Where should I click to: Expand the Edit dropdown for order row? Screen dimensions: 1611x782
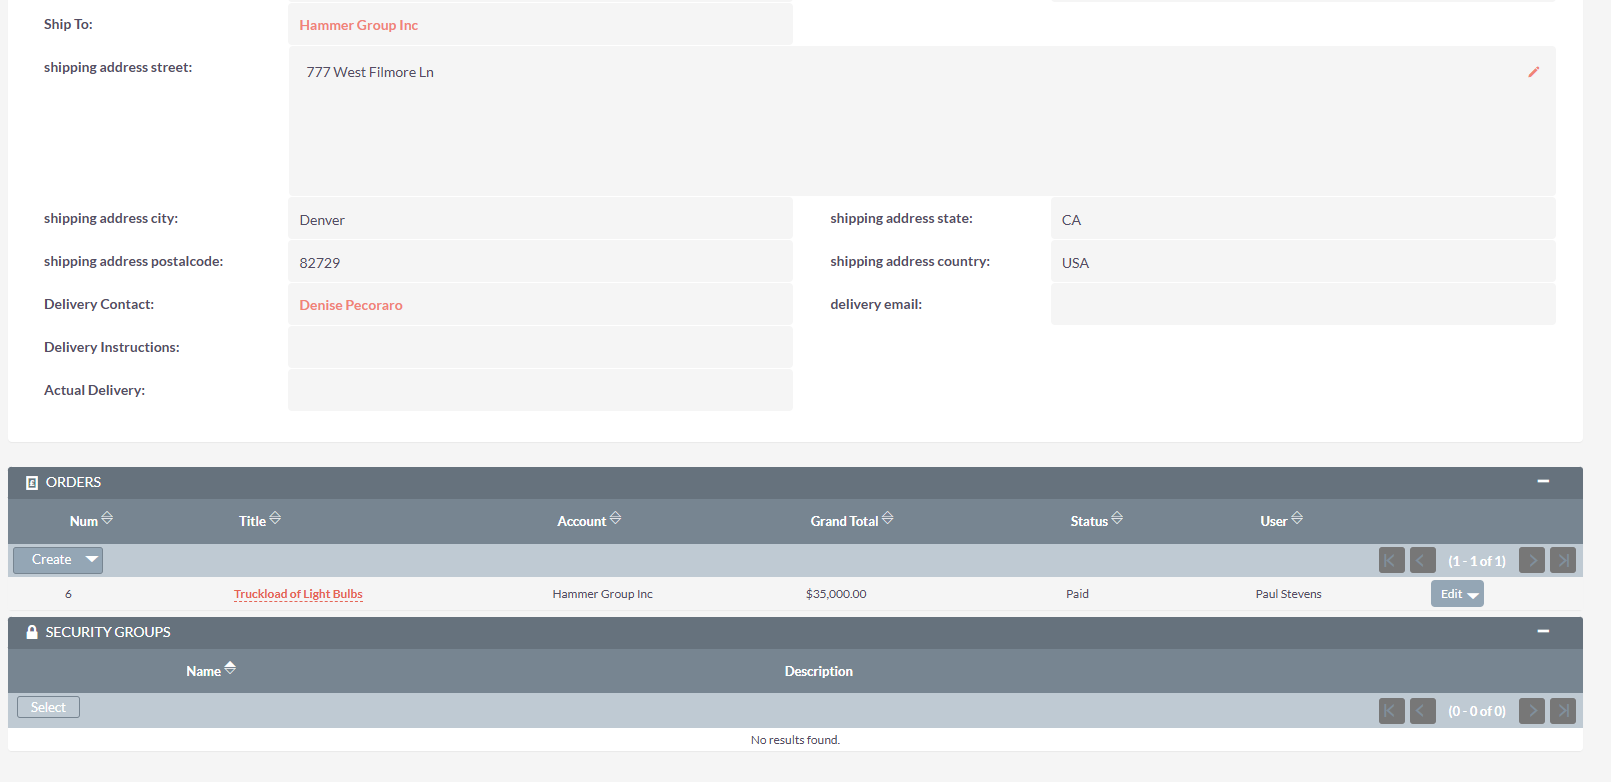pyautogui.click(x=1473, y=595)
